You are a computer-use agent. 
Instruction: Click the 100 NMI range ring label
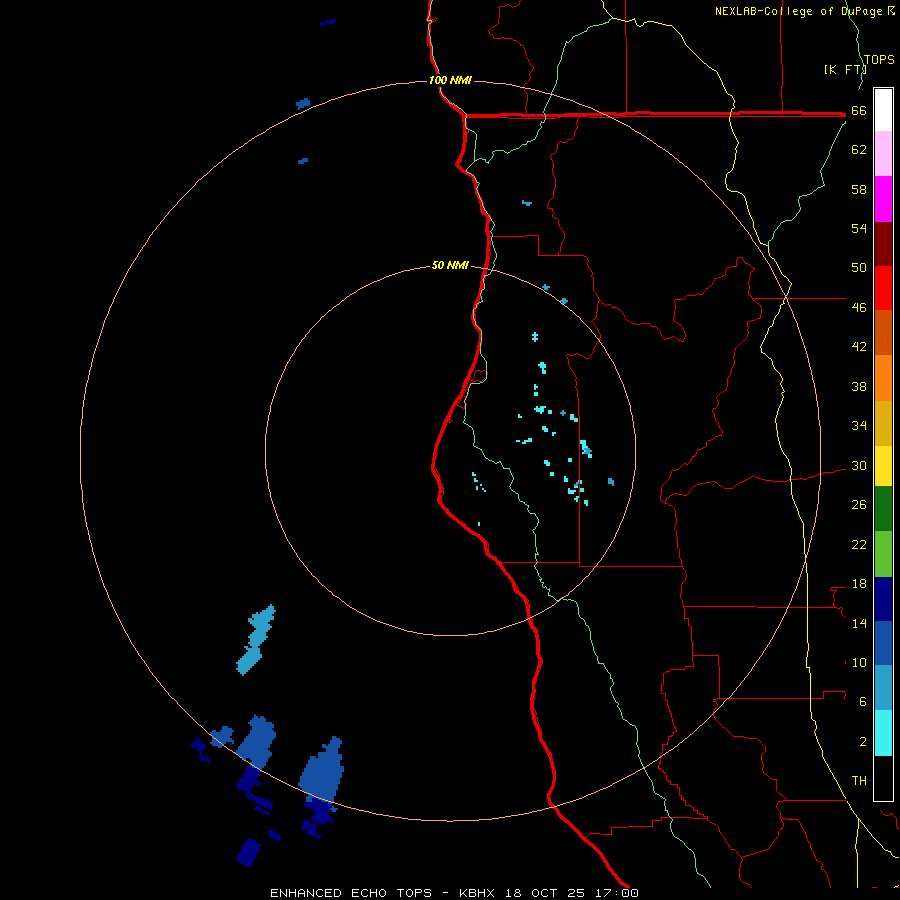[x=450, y=80]
